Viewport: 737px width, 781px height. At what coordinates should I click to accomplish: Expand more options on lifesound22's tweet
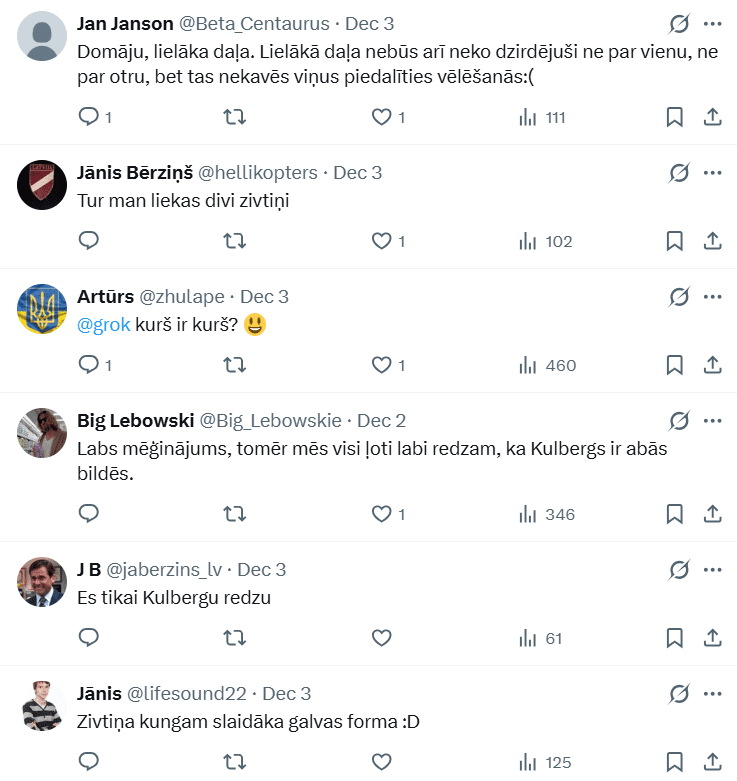coord(713,694)
